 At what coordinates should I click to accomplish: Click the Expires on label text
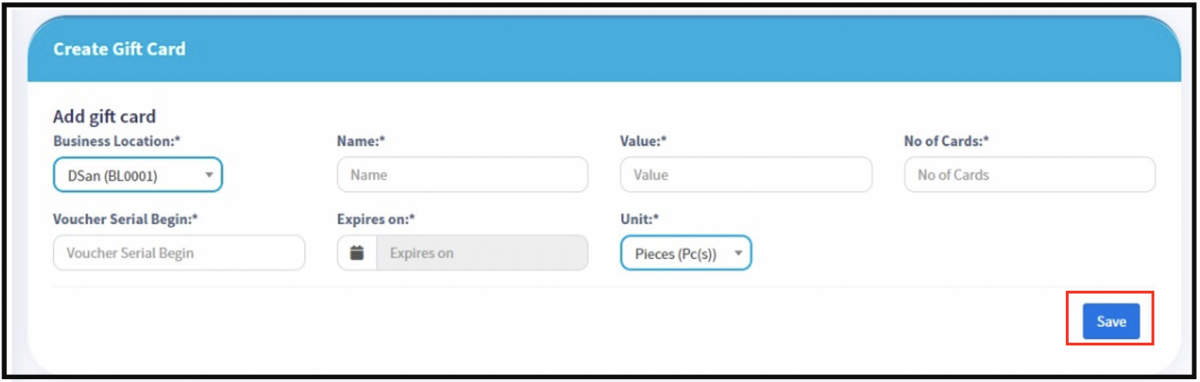click(376, 219)
